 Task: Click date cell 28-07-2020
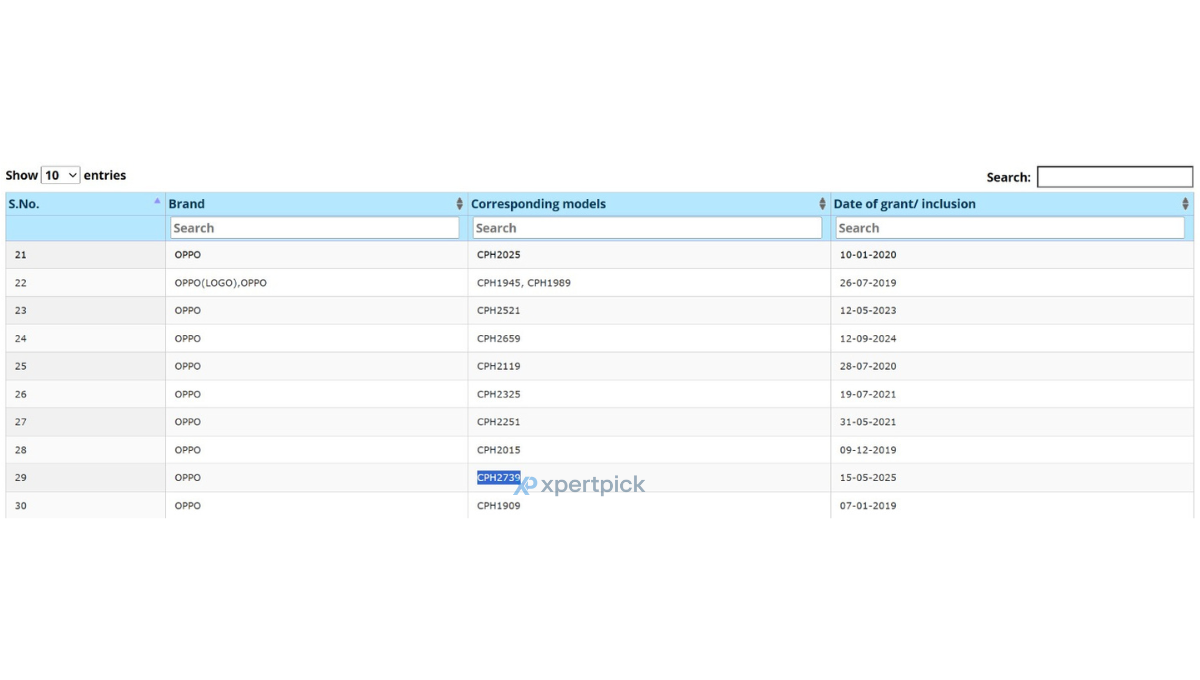point(1012,367)
